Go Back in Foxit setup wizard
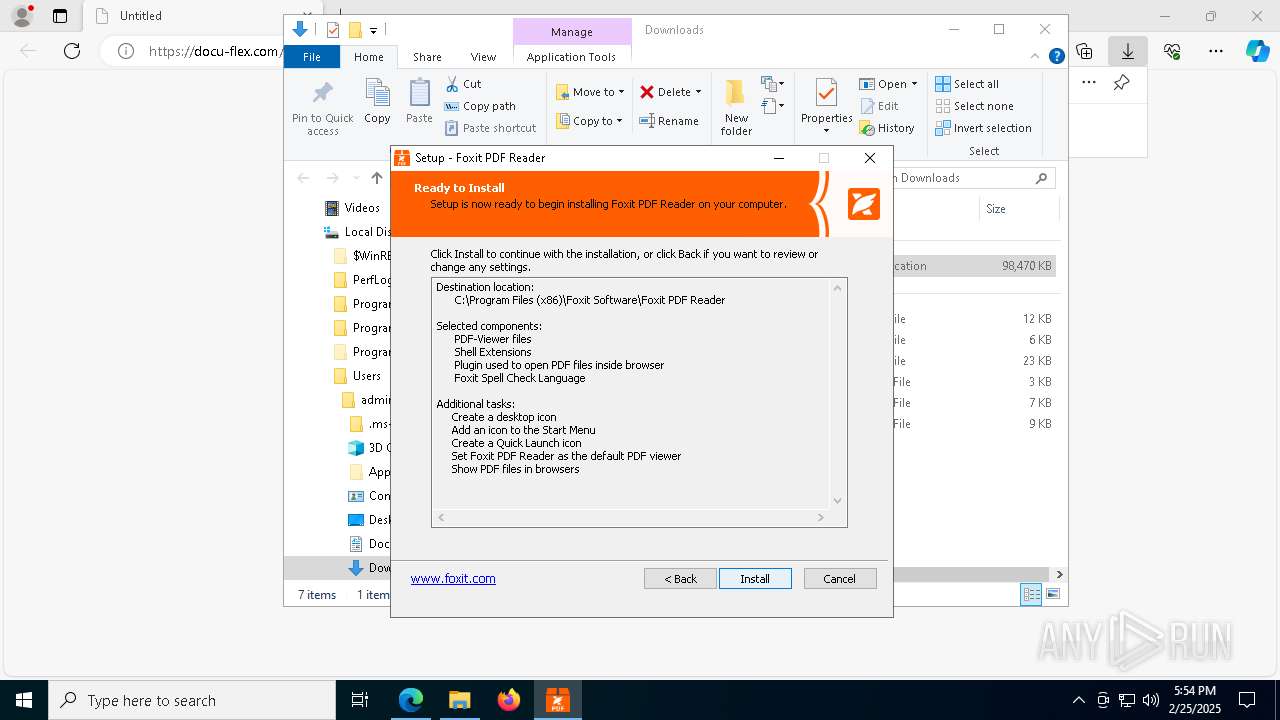Image resolution: width=1280 pixels, height=720 pixels. pos(680,579)
